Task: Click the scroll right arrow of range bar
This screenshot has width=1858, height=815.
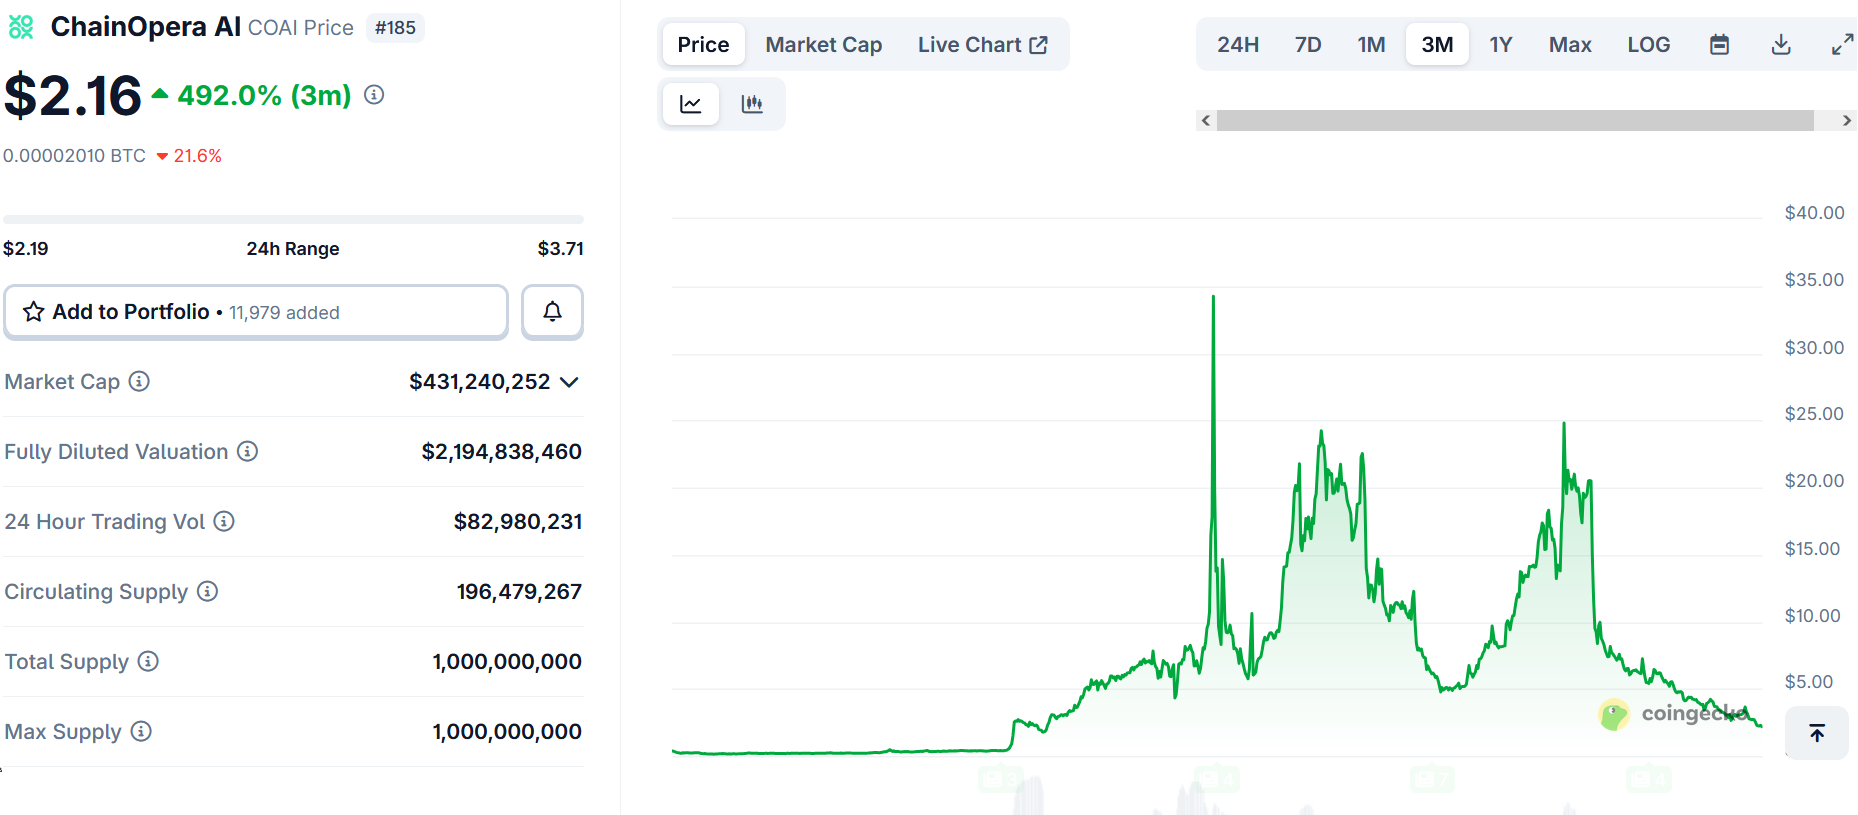Action: tap(1847, 121)
